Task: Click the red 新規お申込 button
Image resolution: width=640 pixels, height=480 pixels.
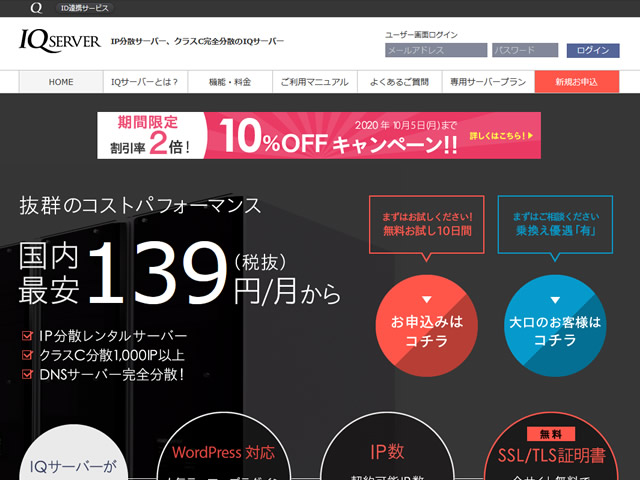Action: click(577, 82)
